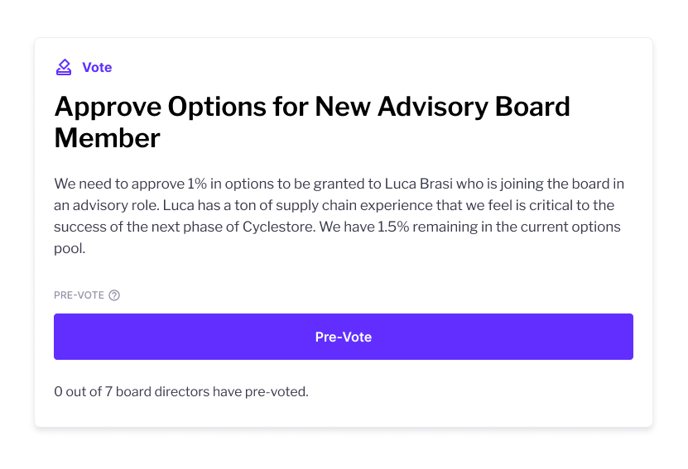Click "success of the next phase" in the description
The height and width of the screenshot is (469, 688).
pos(138,227)
